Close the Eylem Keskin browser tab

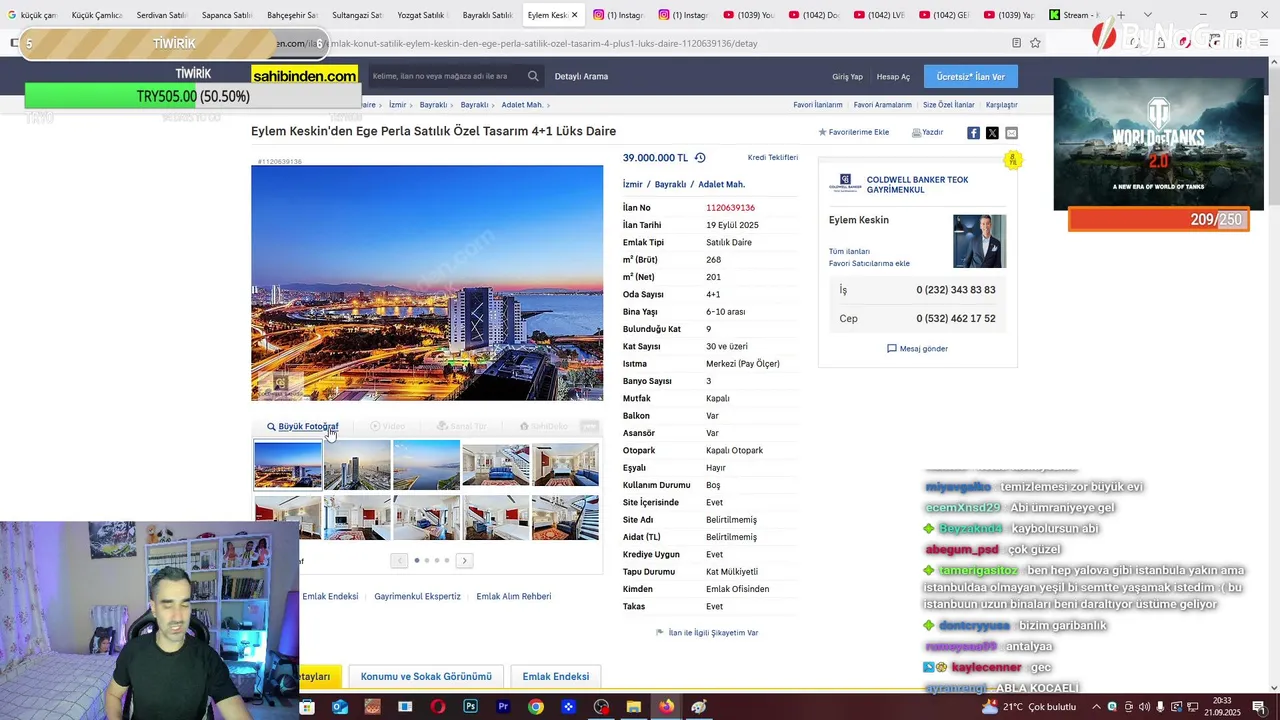point(575,15)
